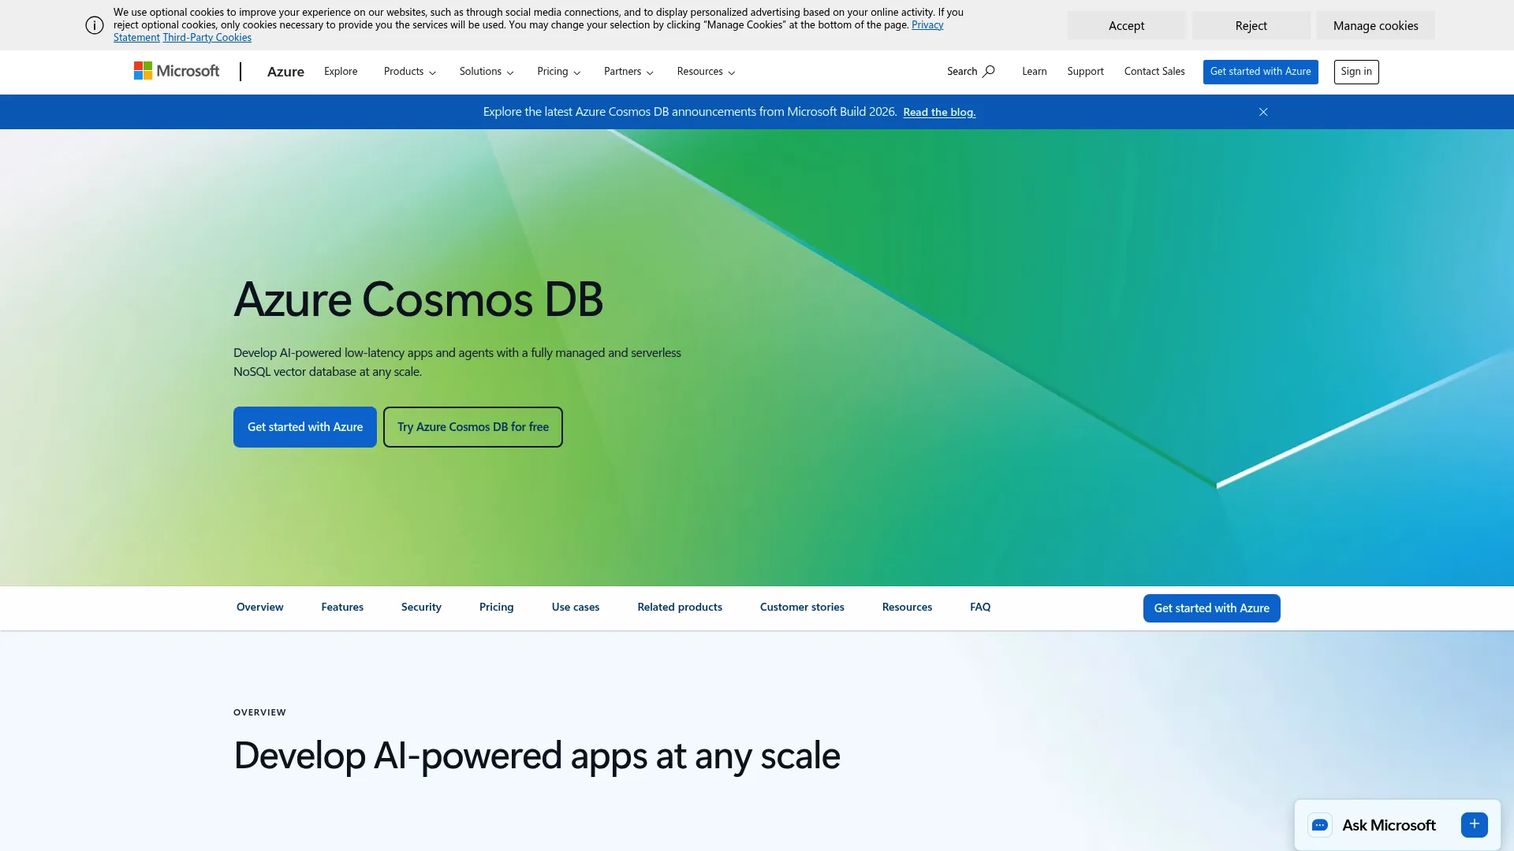
Task: Select the Overview tab
Action: [260, 607]
